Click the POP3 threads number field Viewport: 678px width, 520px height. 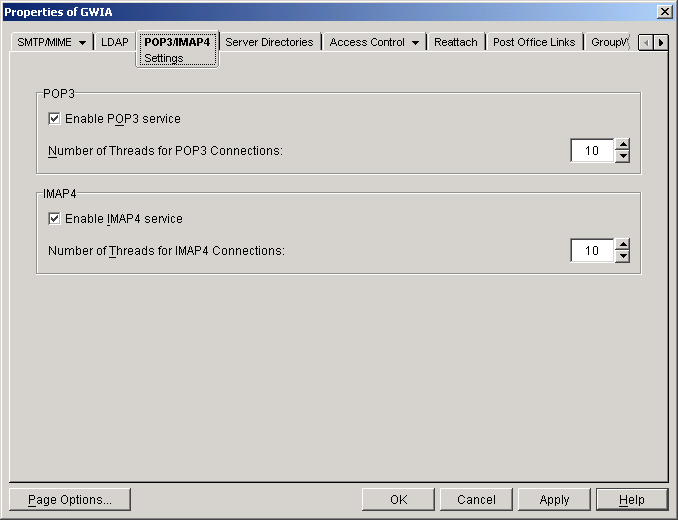point(592,150)
